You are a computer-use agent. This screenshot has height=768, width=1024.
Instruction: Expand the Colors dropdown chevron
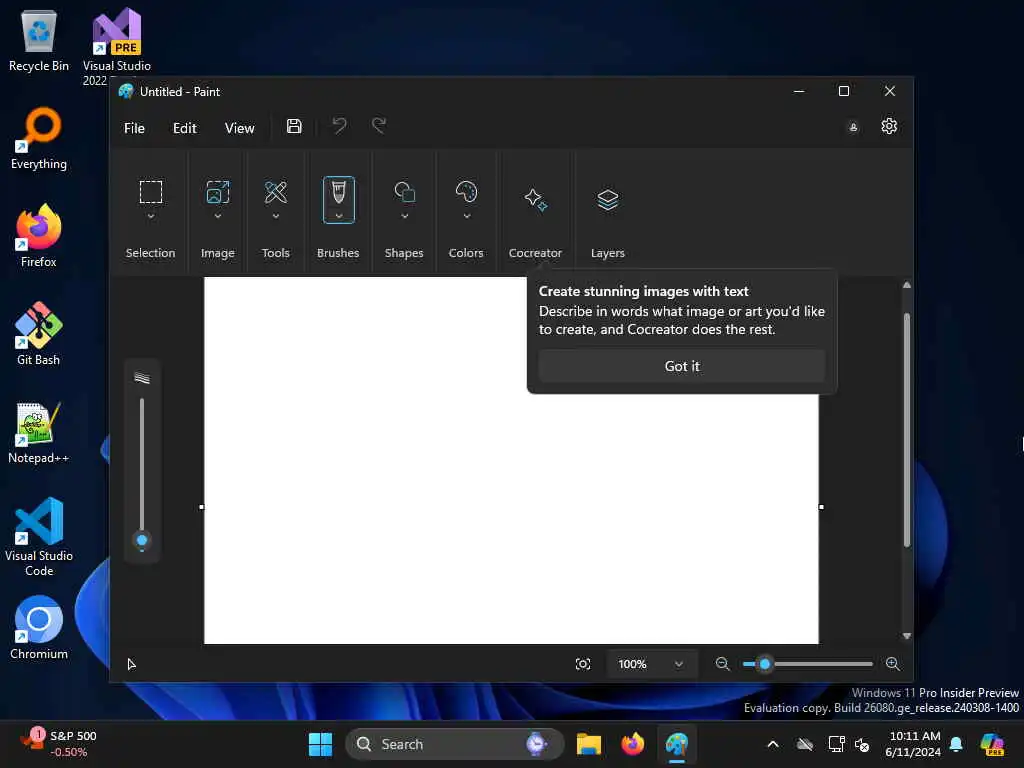(466, 216)
